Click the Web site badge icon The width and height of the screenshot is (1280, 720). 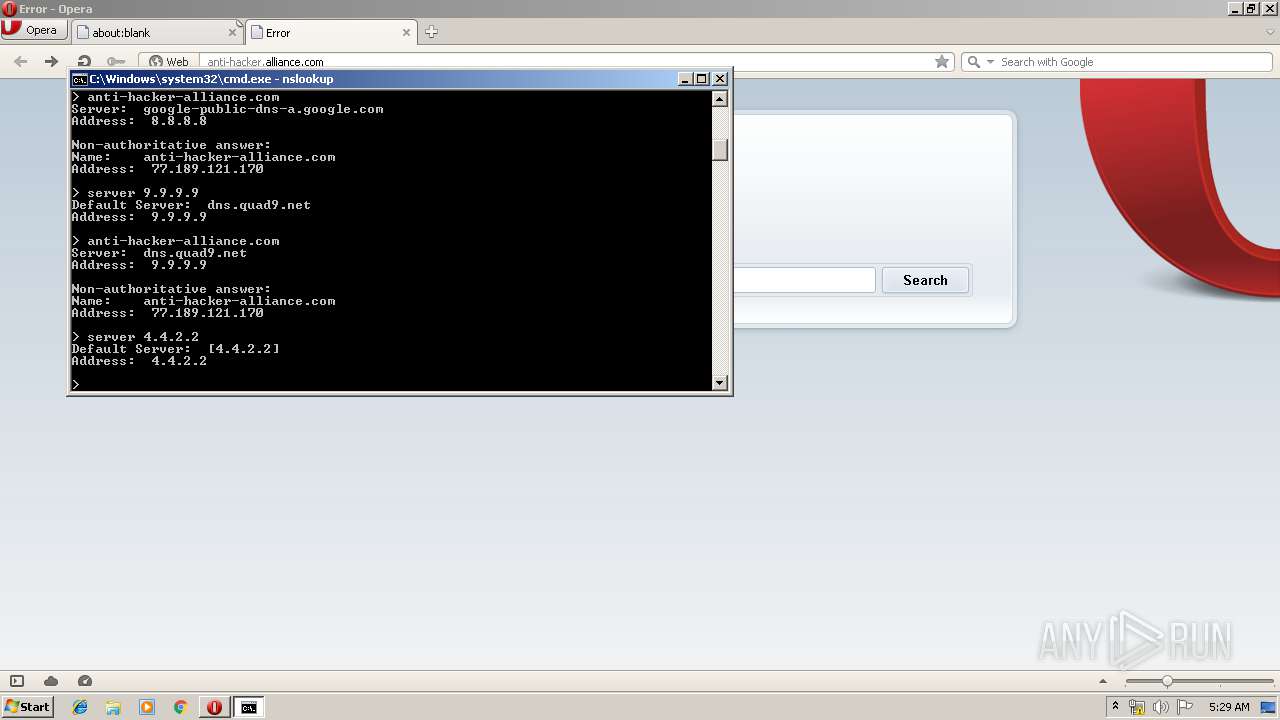(x=169, y=61)
